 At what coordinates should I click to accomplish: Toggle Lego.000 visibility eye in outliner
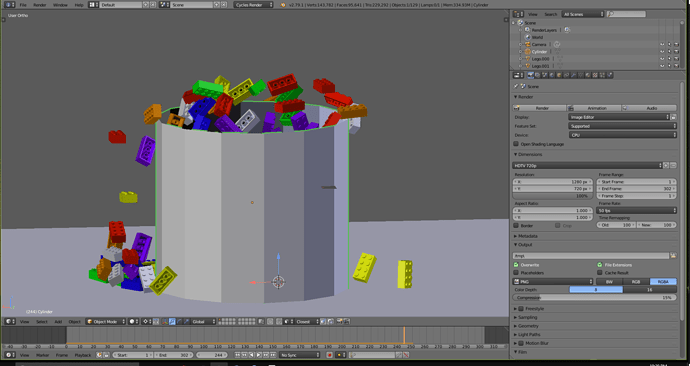[662, 59]
